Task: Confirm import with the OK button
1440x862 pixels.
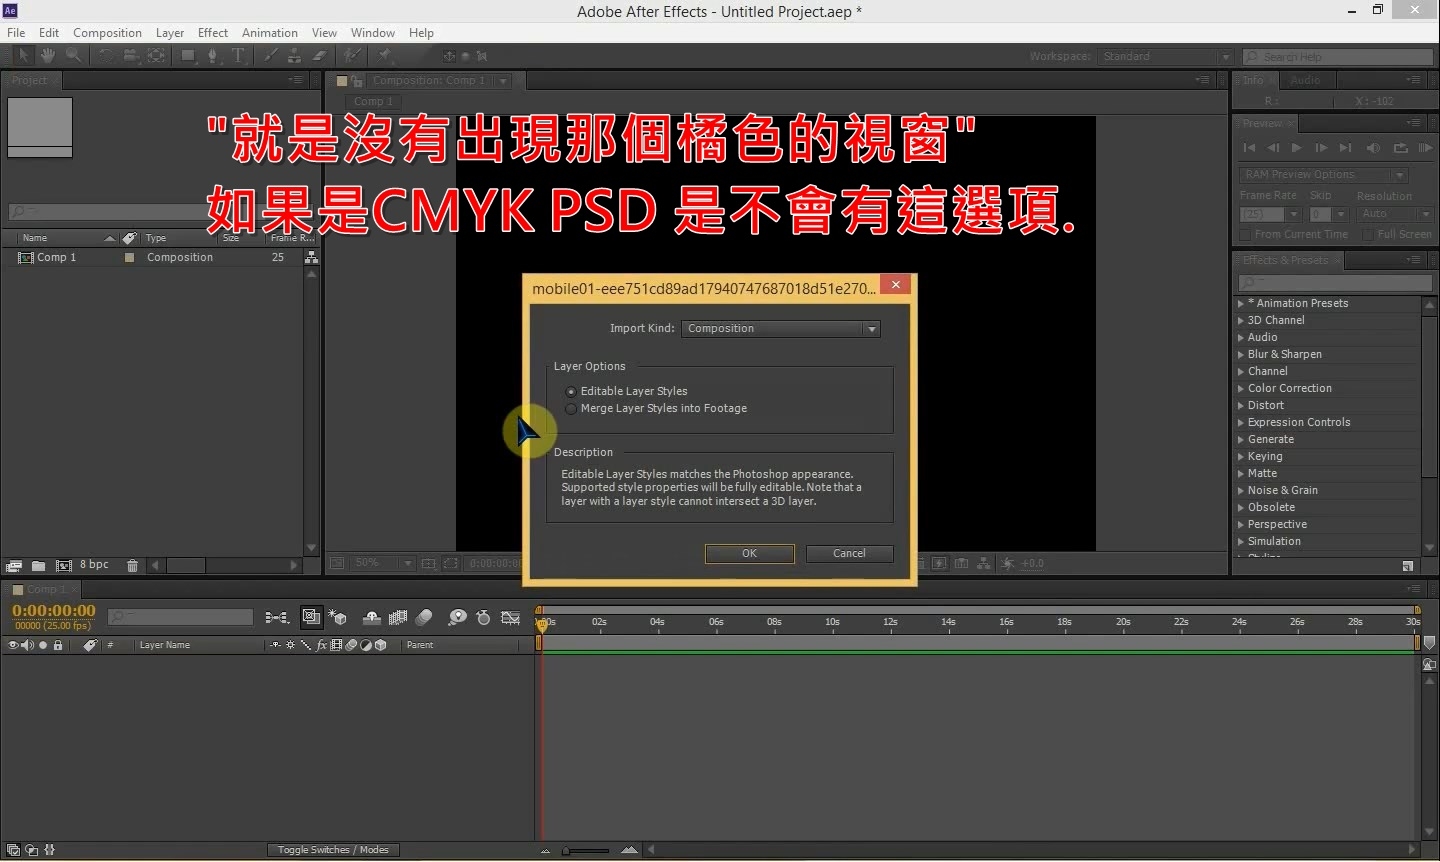Action: coord(750,553)
